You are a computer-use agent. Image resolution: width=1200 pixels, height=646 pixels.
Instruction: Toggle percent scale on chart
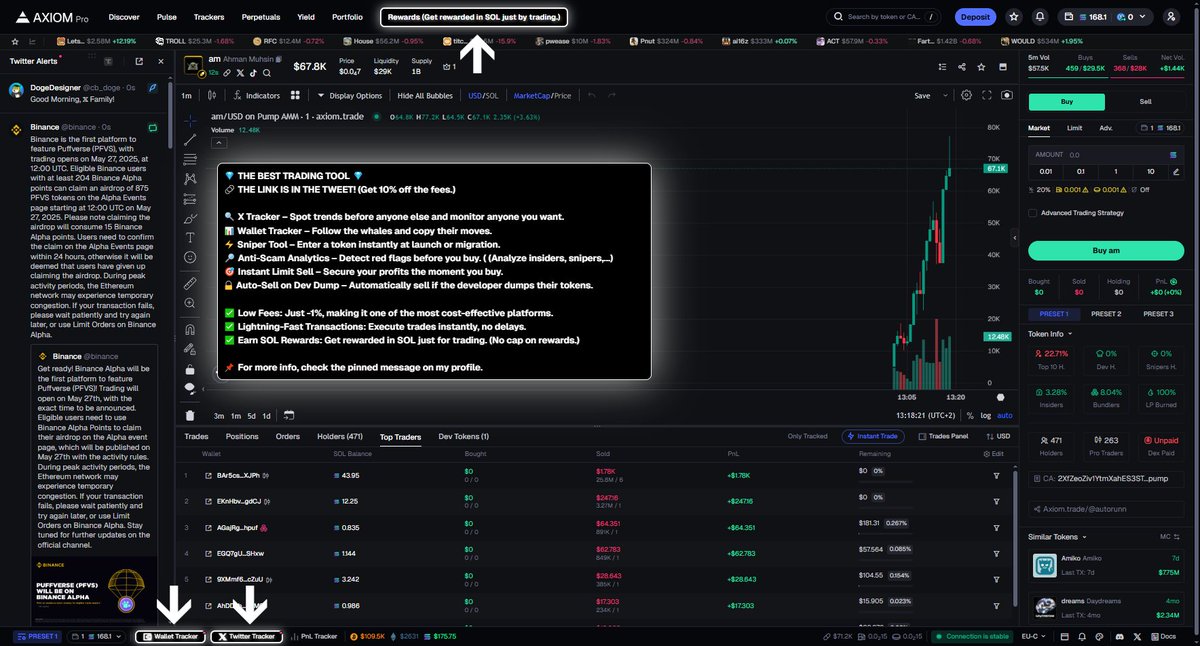972,415
